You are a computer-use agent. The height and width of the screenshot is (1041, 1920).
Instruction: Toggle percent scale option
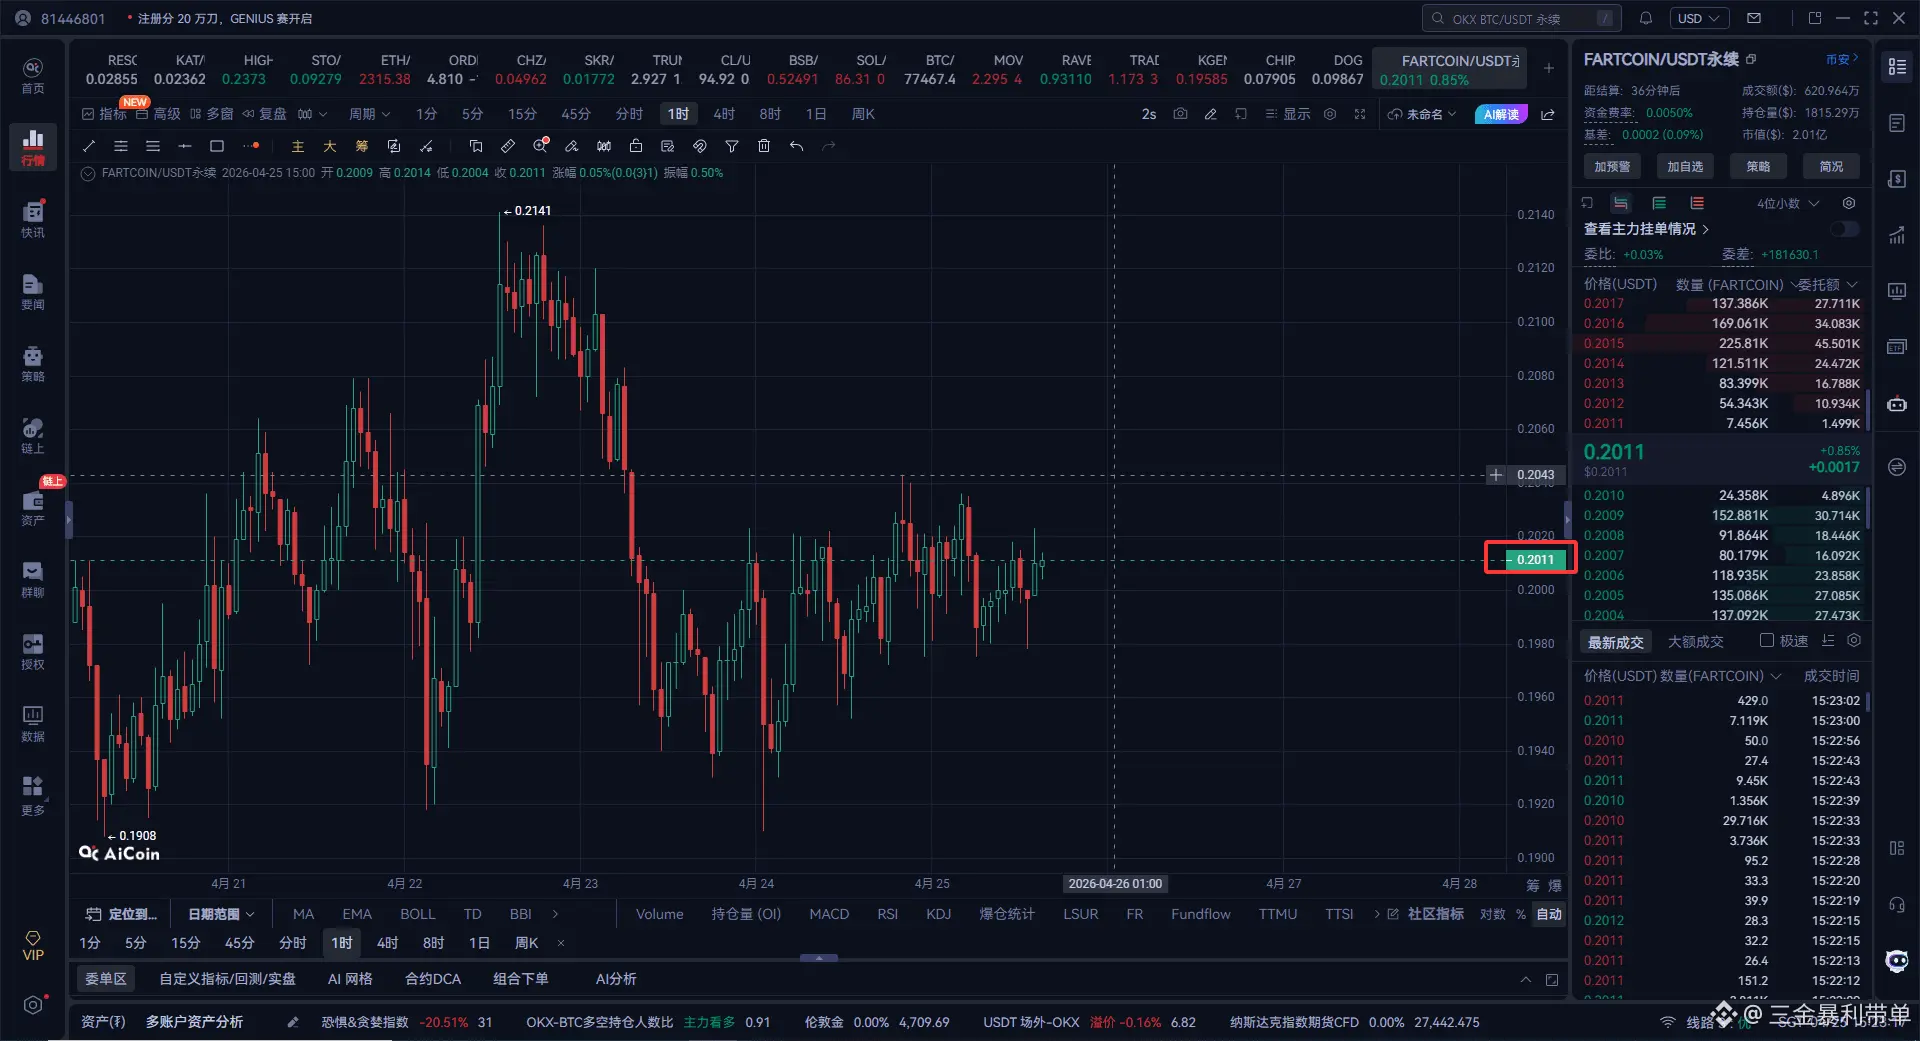pyautogui.click(x=1521, y=914)
